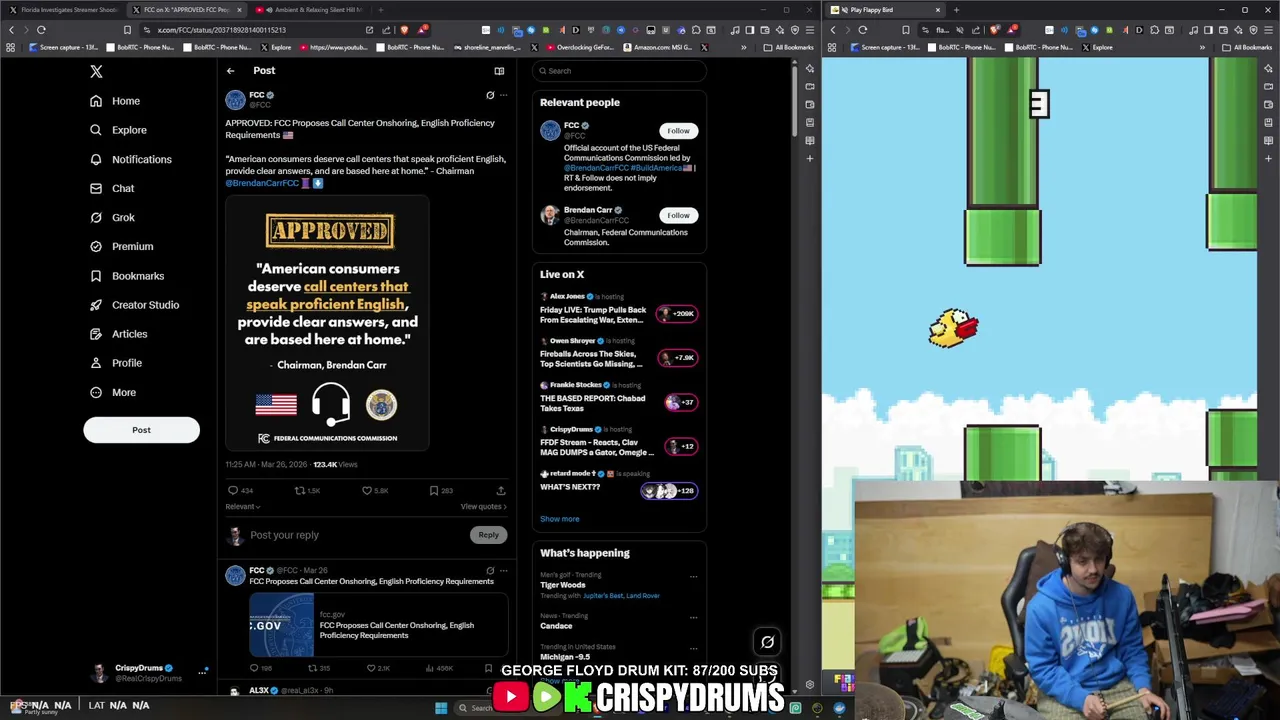Click Grok explain icon on FCC post
Screen dimensions: 1280x720
tap(490, 95)
